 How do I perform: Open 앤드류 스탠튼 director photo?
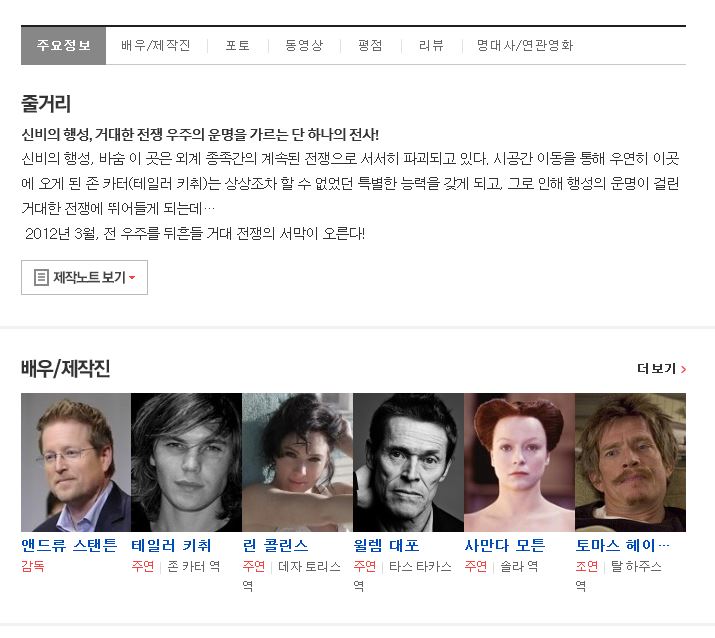click(x=76, y=462)
